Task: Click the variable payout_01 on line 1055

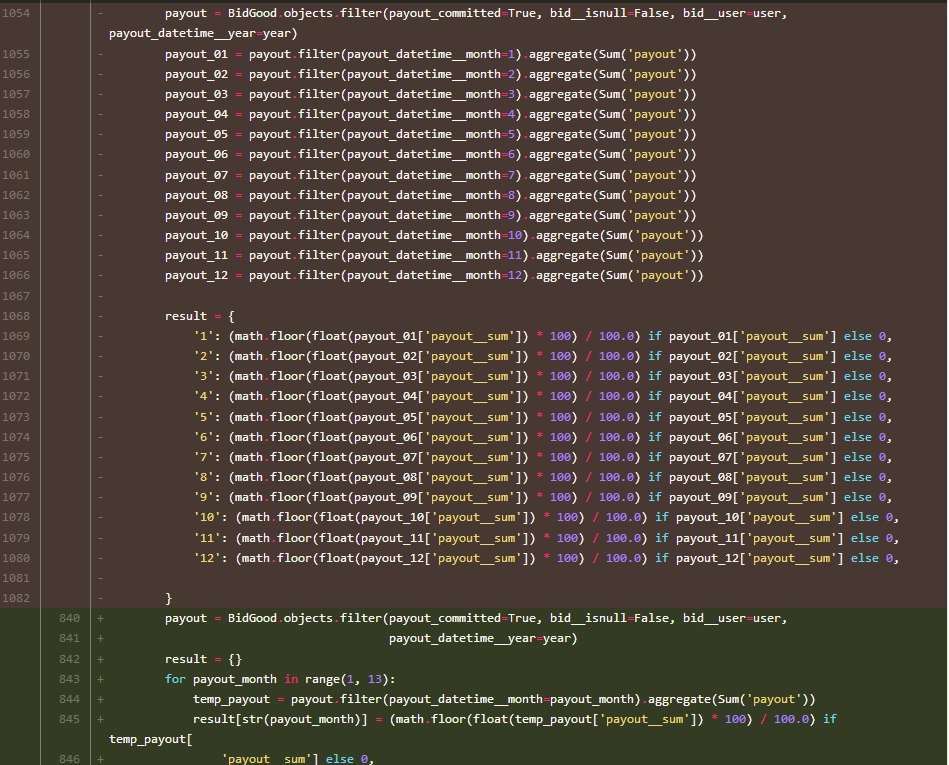Action: tap(197, 54)
